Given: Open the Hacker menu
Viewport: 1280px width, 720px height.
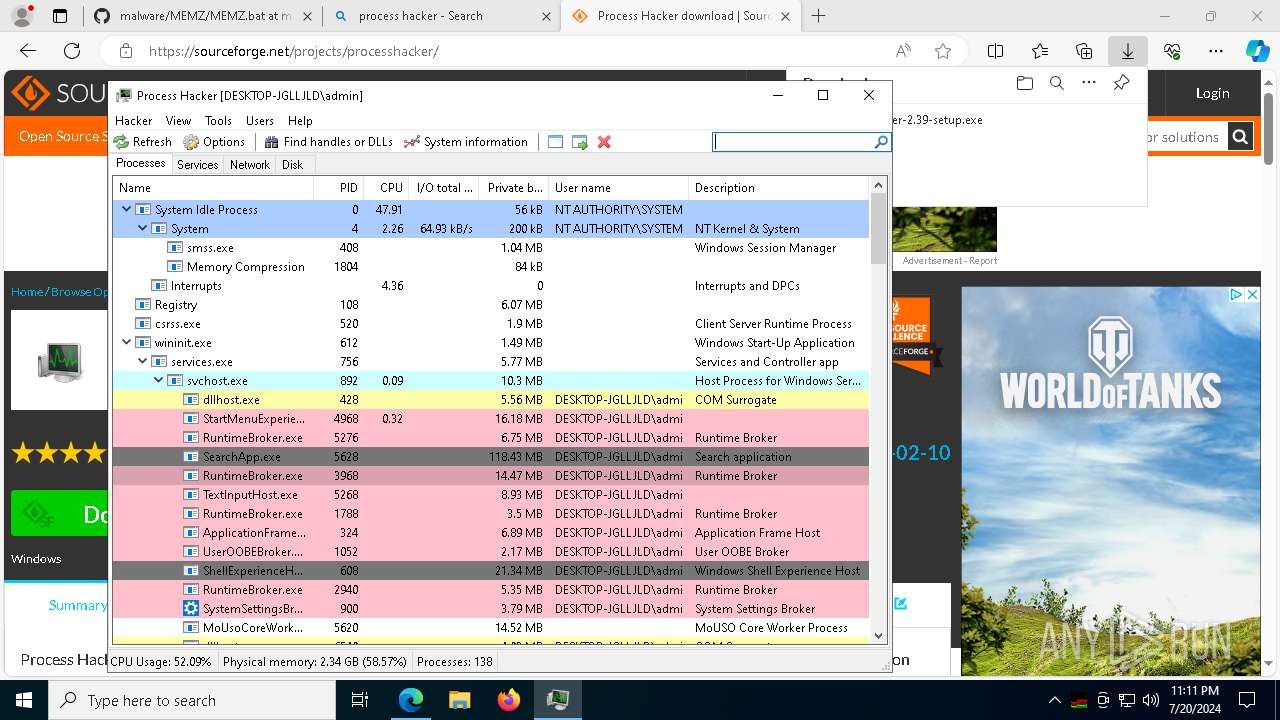Looking at the screenshot, I should (x=133, y=120).
